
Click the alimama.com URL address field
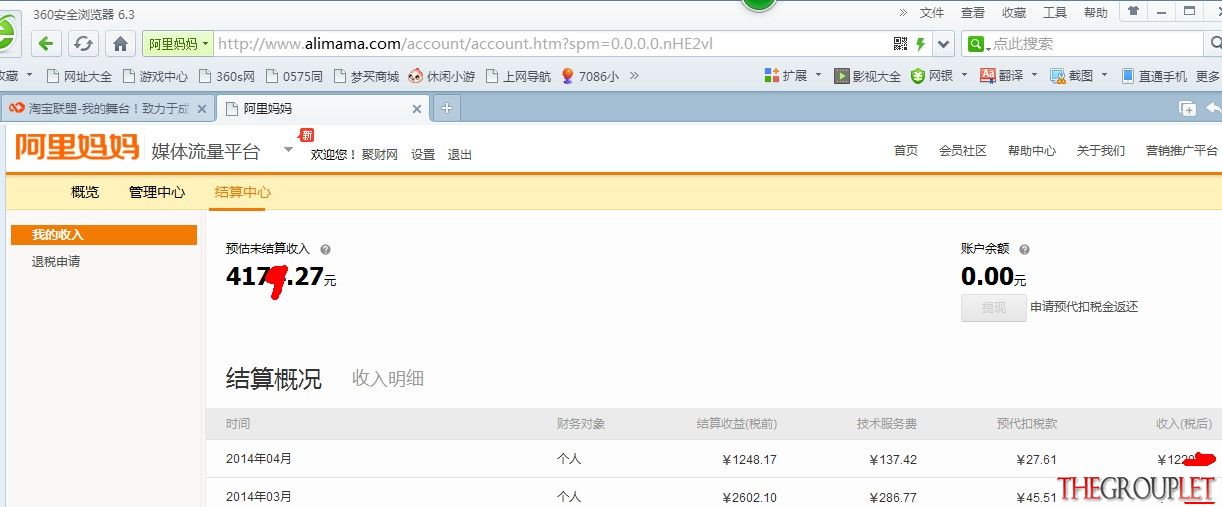pyautogui.click(x=552, y=44)
